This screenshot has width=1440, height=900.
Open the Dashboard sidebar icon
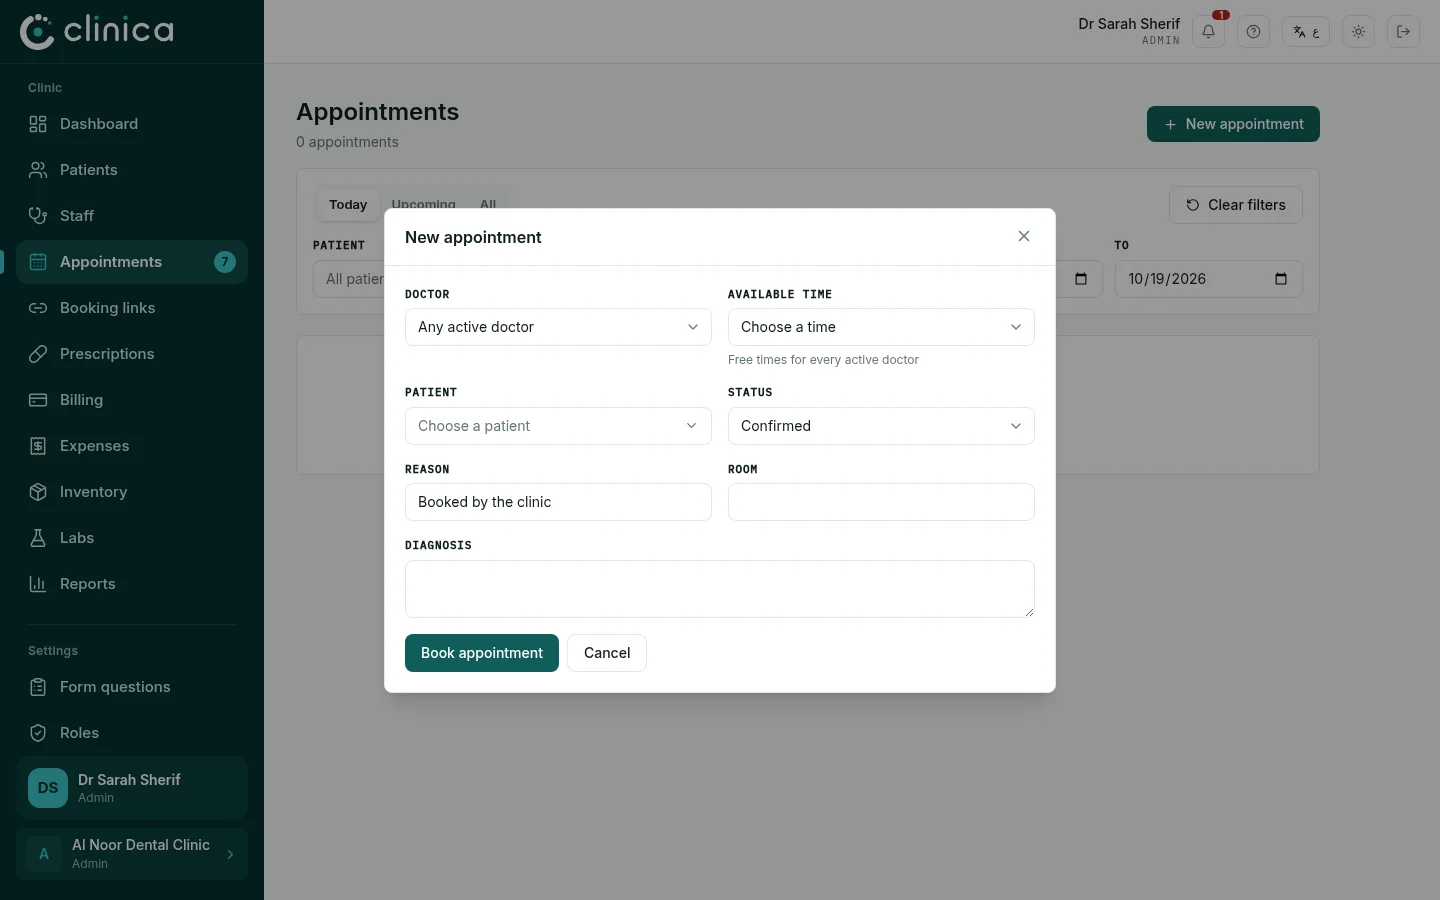pyautogui.click(x=38, y=124)
